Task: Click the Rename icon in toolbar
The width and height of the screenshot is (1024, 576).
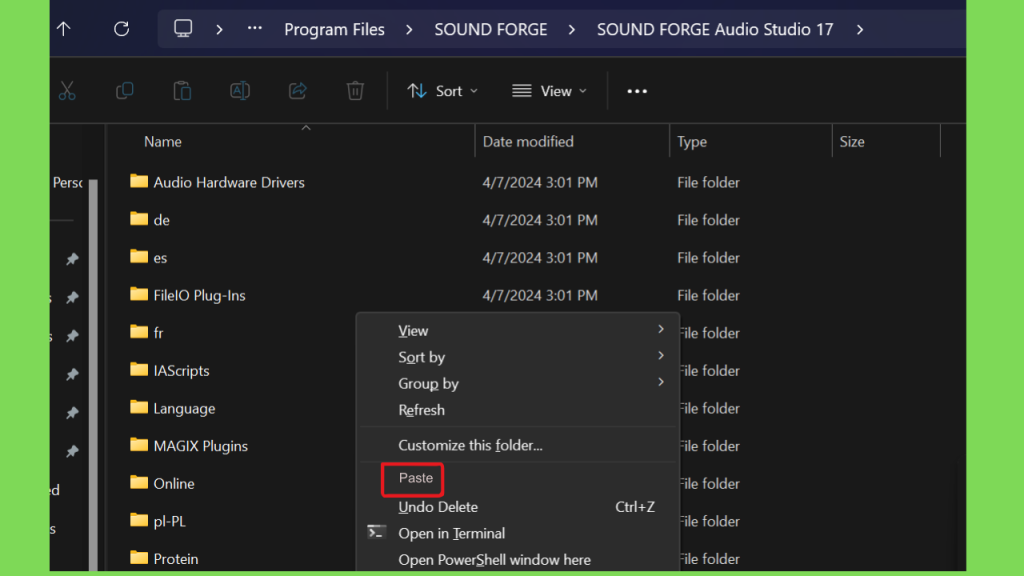Action: (240, 91)
